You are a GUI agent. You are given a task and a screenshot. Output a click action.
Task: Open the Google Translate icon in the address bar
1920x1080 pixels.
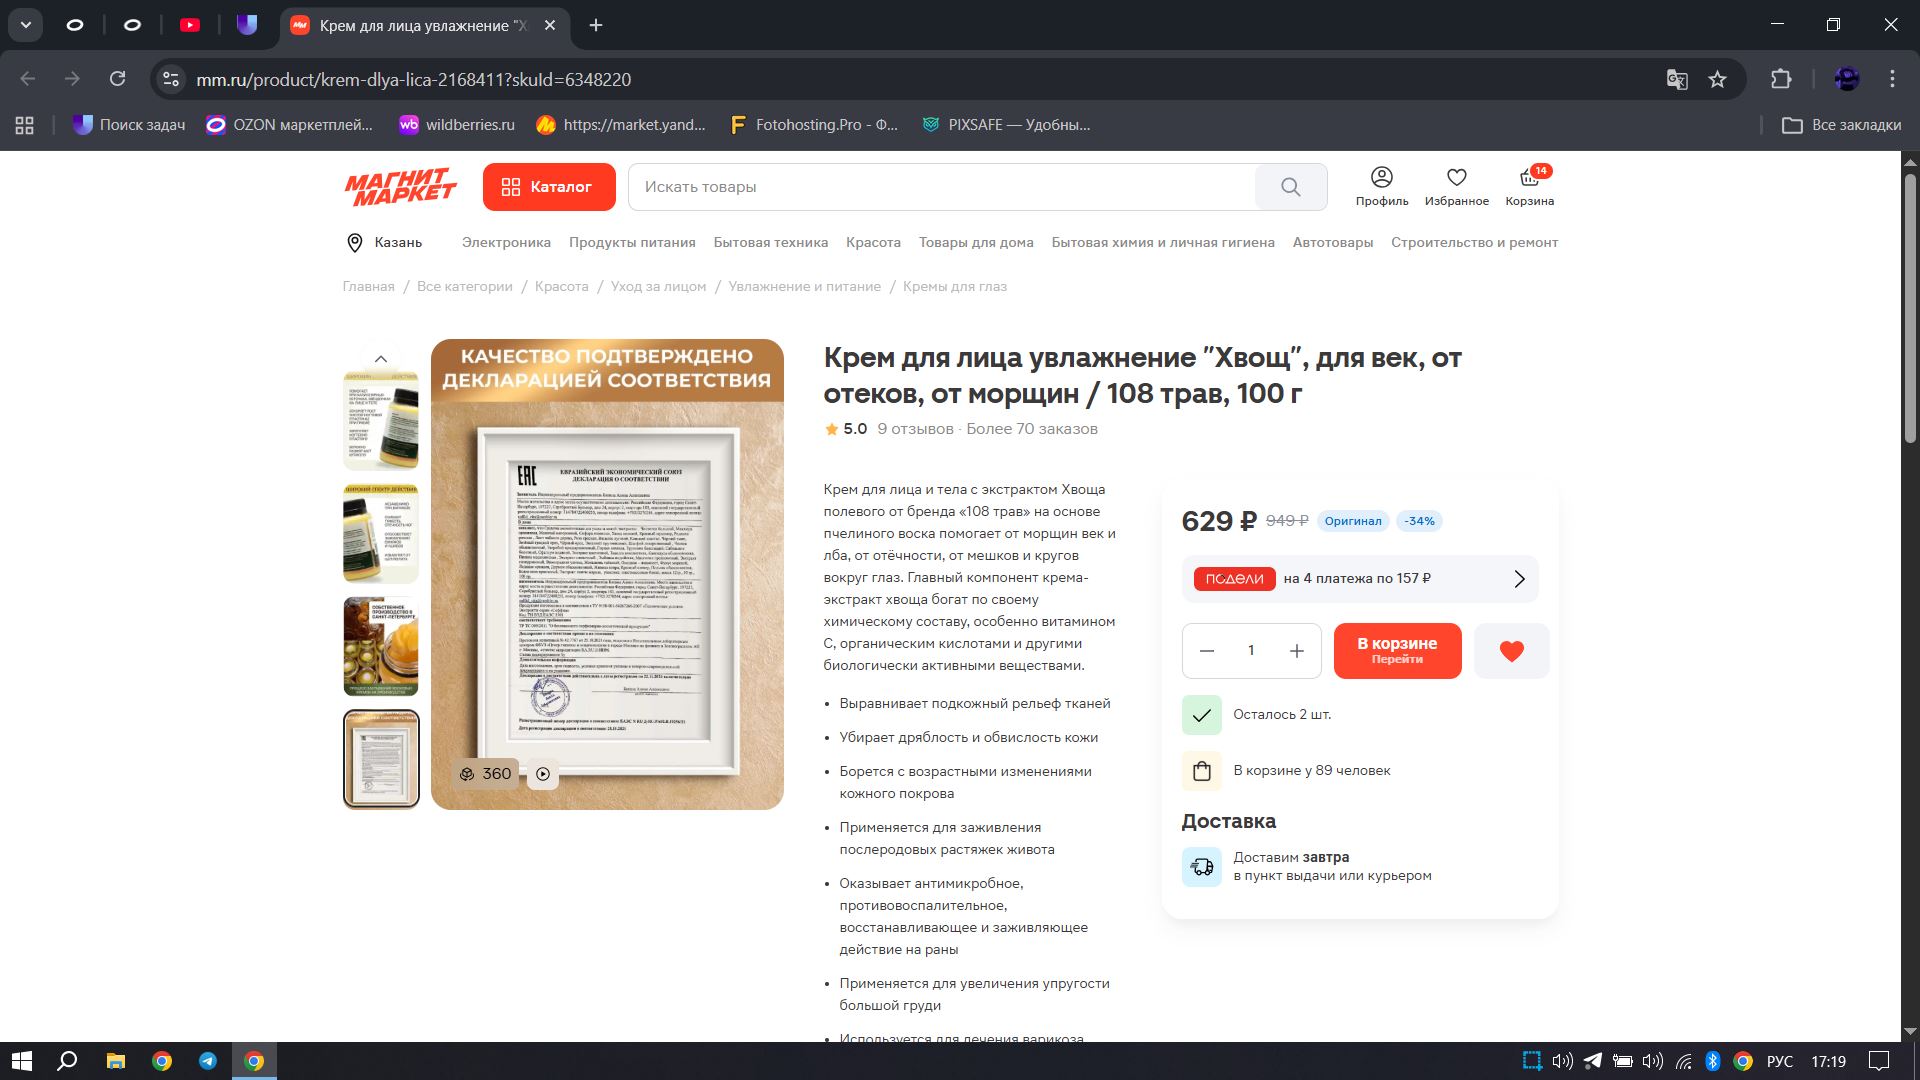pos(1677,79)
